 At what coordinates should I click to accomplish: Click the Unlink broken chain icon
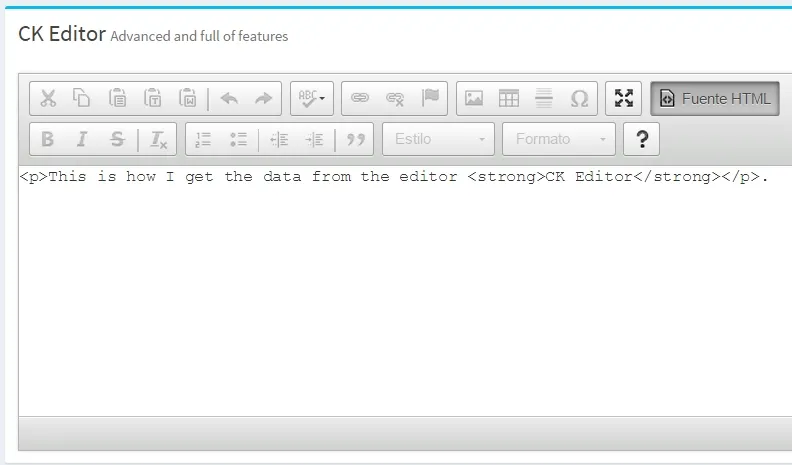394,98
